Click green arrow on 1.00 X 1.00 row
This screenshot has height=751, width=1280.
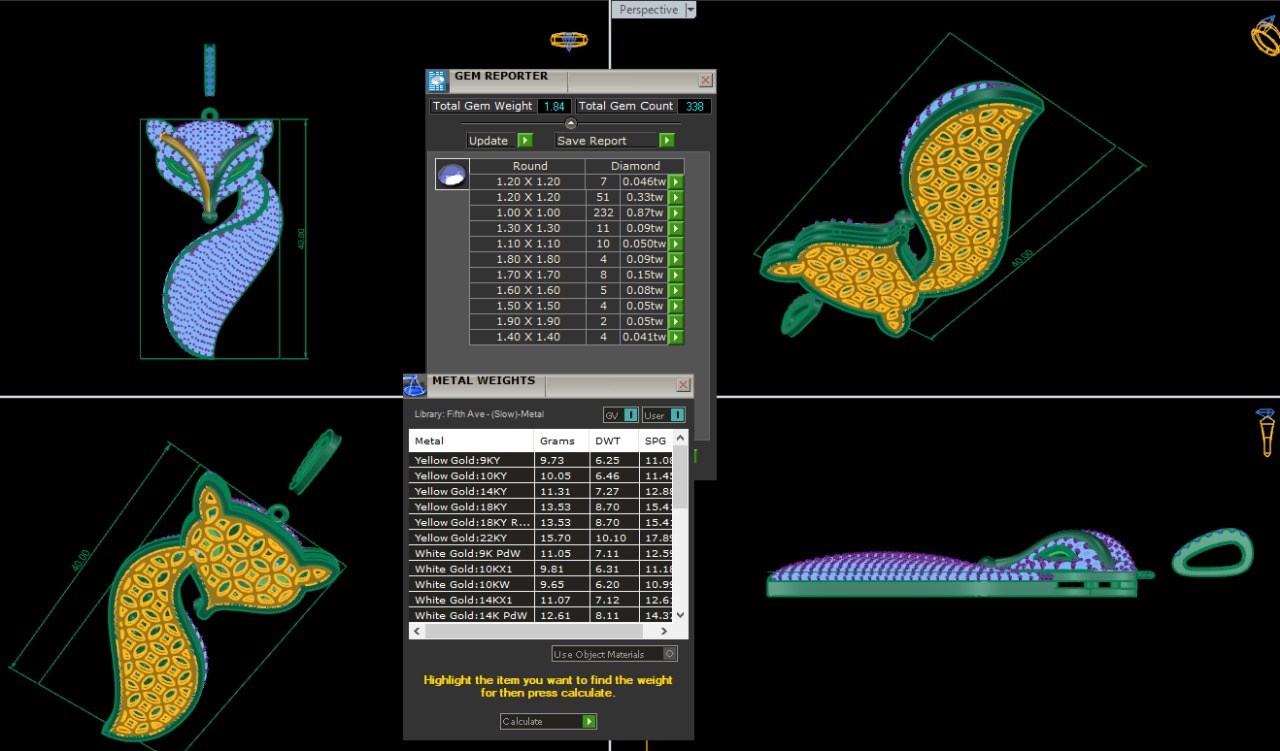click(x=676, y=213)
